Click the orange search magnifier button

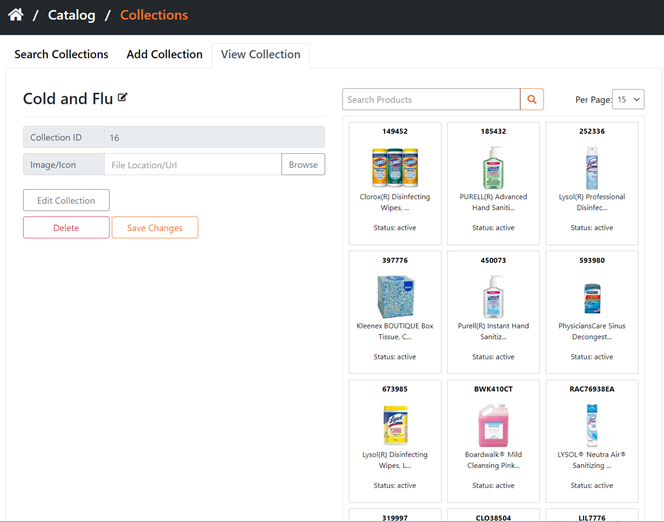pos(532,99)
